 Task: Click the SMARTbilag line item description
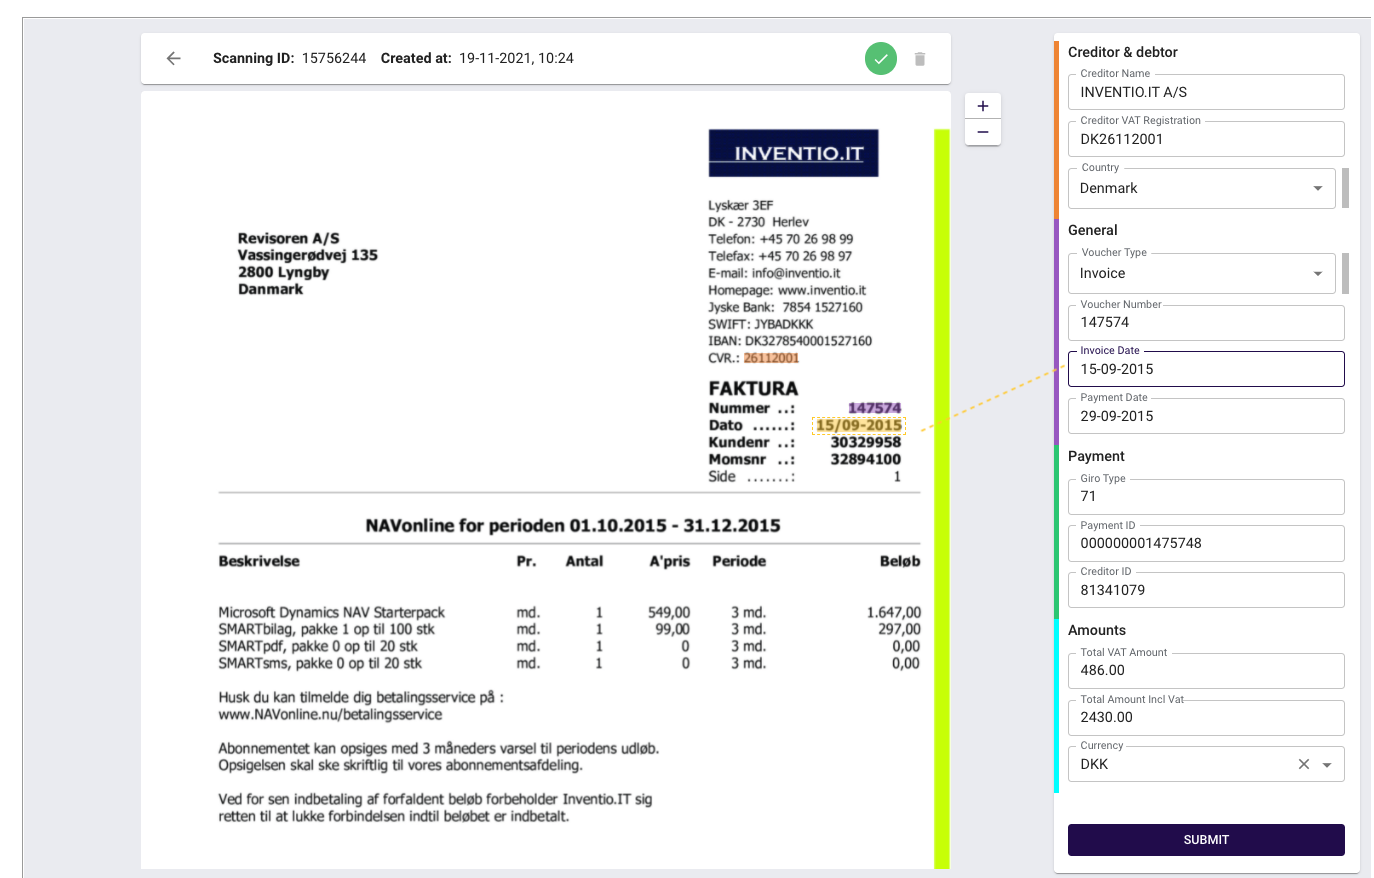point(327,629)
